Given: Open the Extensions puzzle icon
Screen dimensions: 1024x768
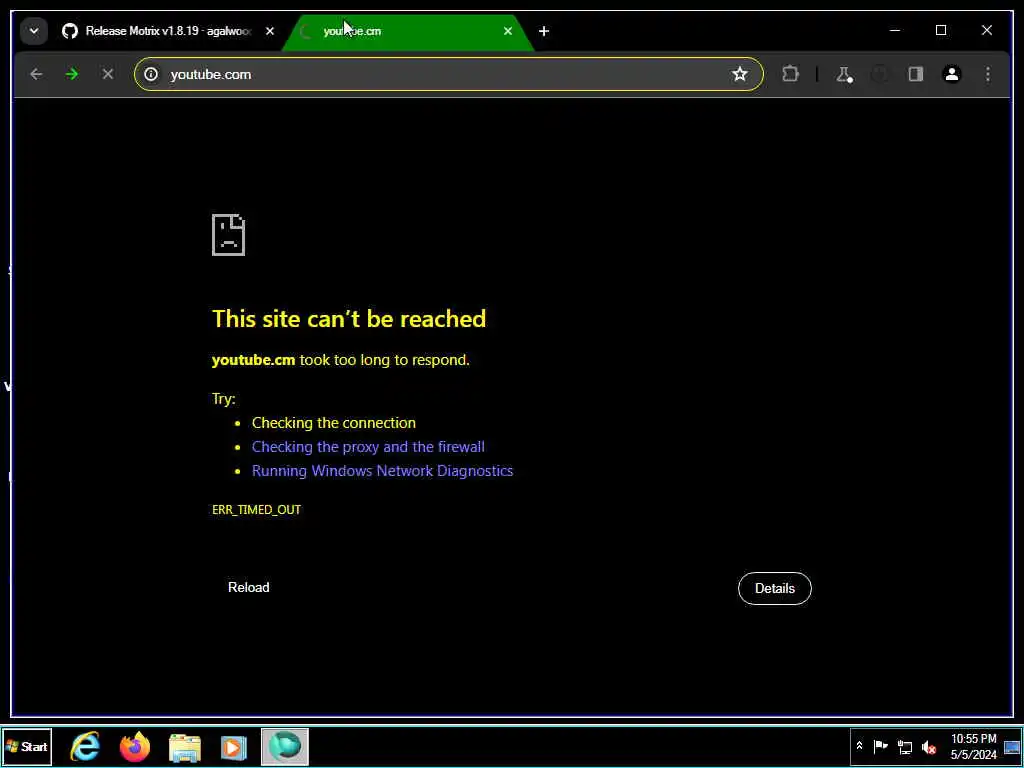Looking at the screenshot, I should tap(790, 74).
